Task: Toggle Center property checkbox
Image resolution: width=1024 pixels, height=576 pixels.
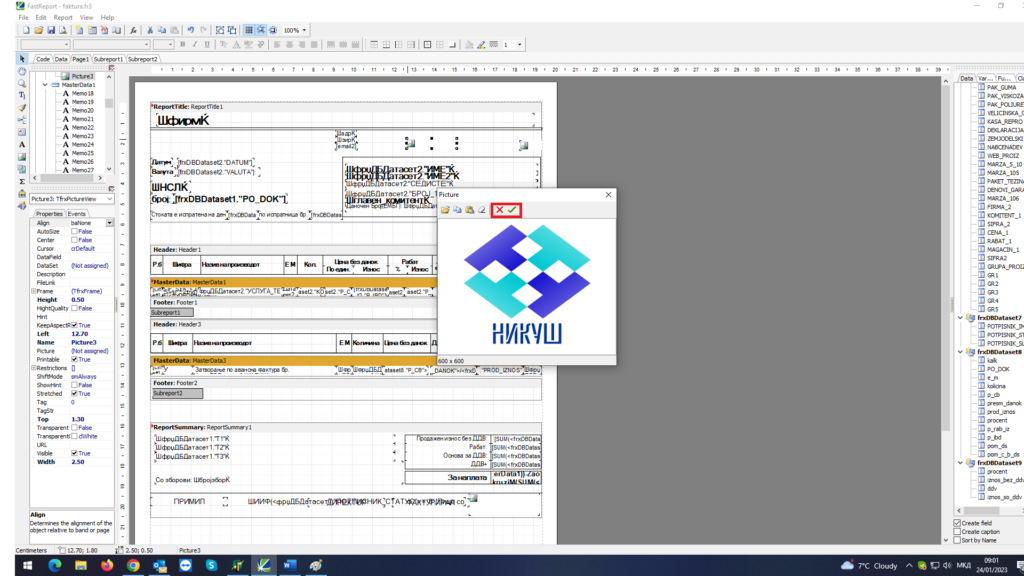Action: [74, 240]
